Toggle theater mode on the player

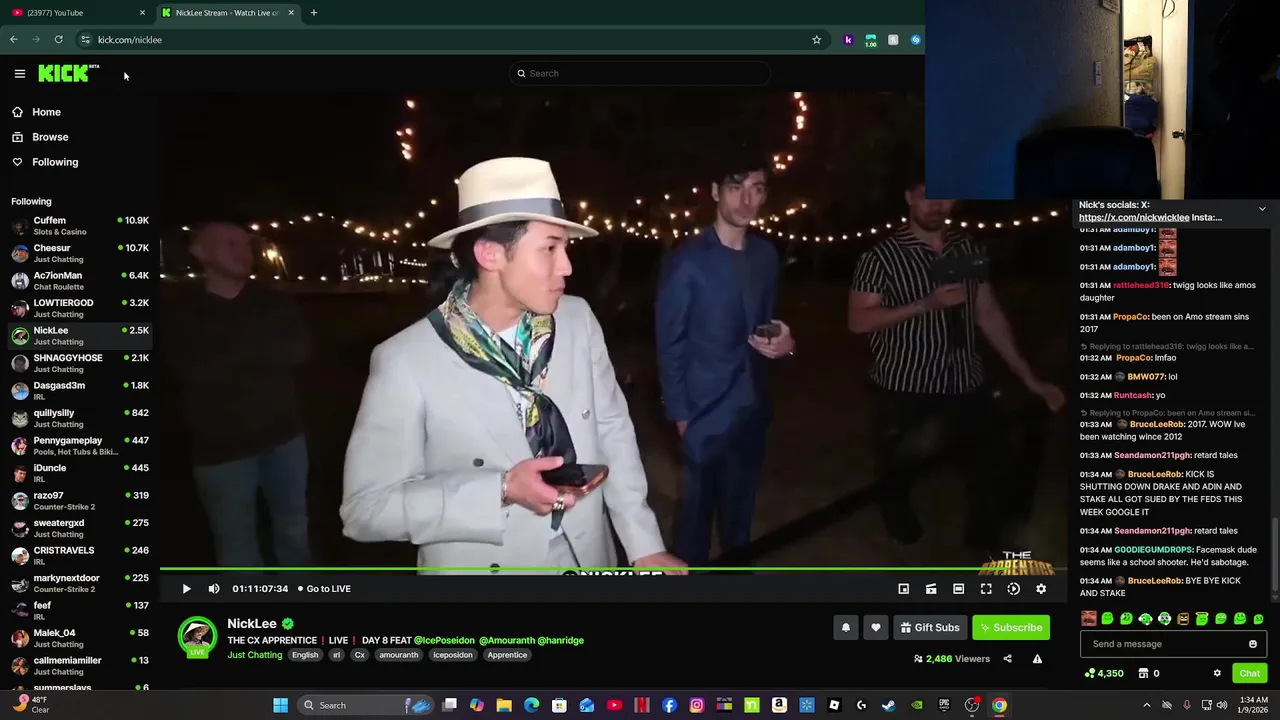958,589
